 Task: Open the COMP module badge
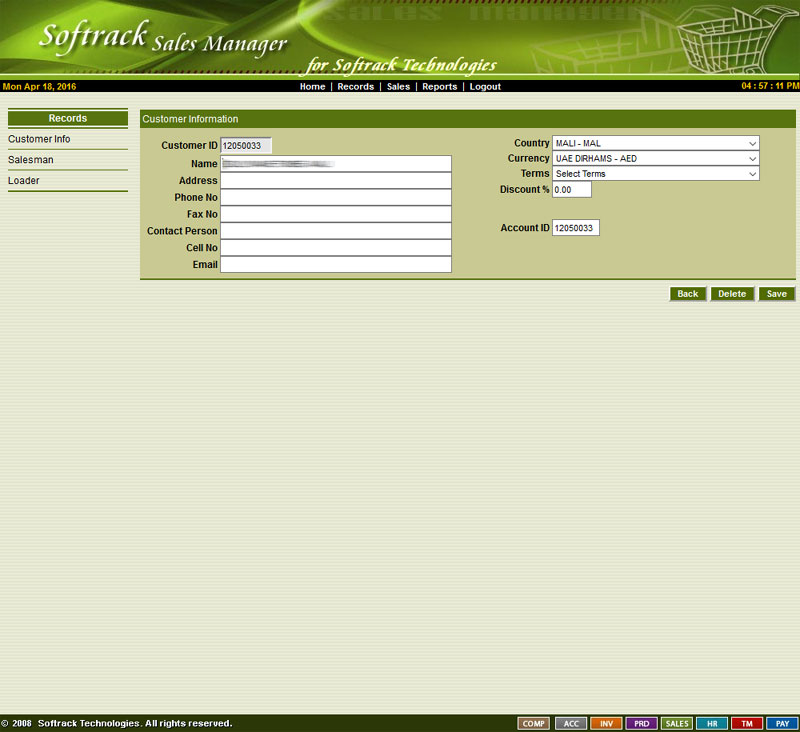click(x=534, y=723)
